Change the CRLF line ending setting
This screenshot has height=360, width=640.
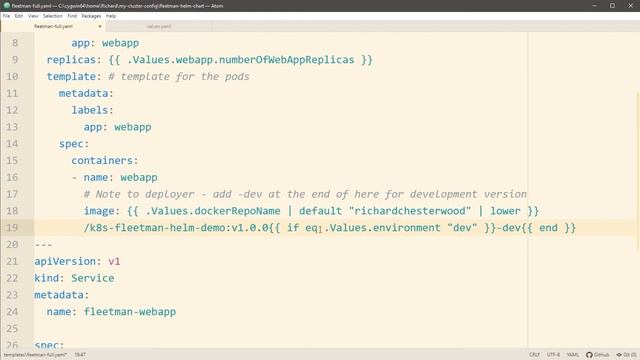(x=534, y=355)
